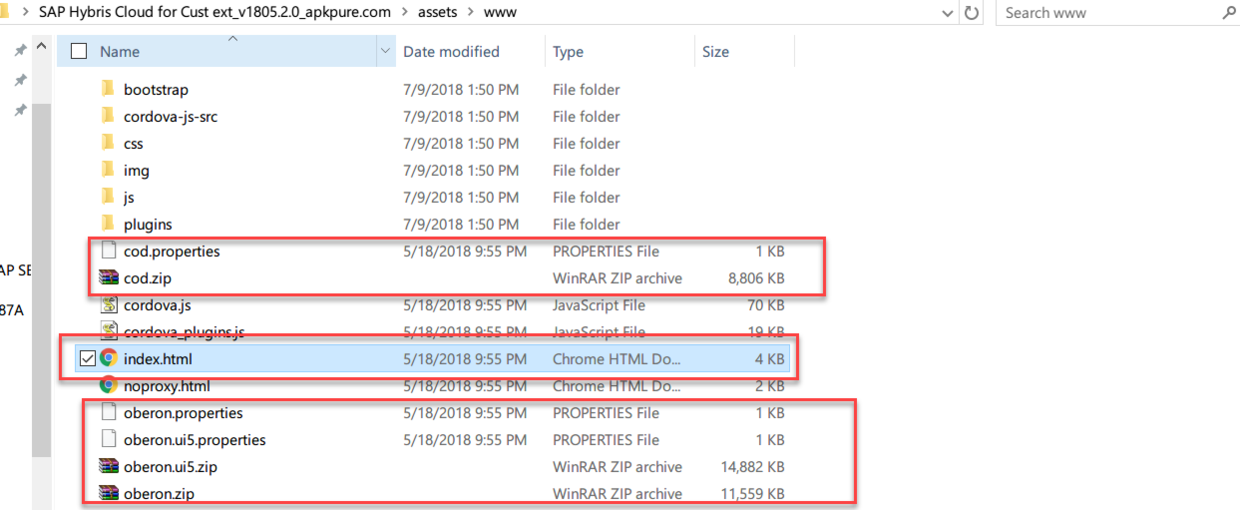Screen dimensions: 1240x510
Task: Click the oberon.zip archive icon
Action: click(x=108, y=493)
